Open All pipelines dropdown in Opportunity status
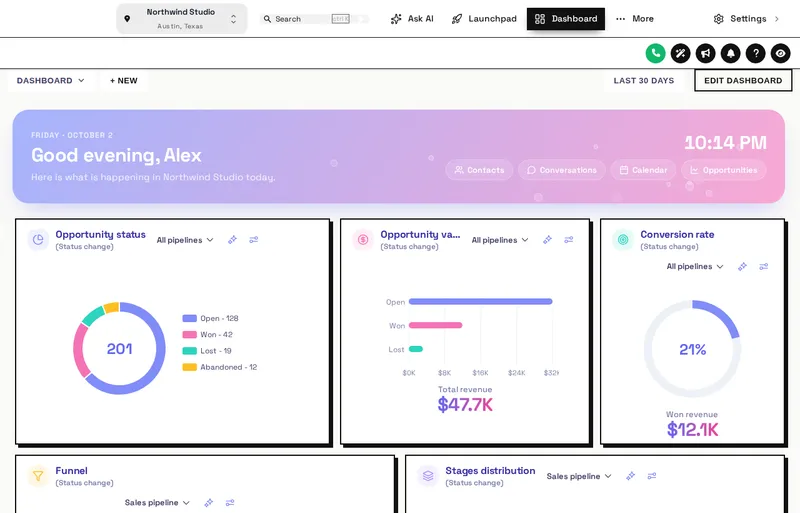 (x=185, y=240)
